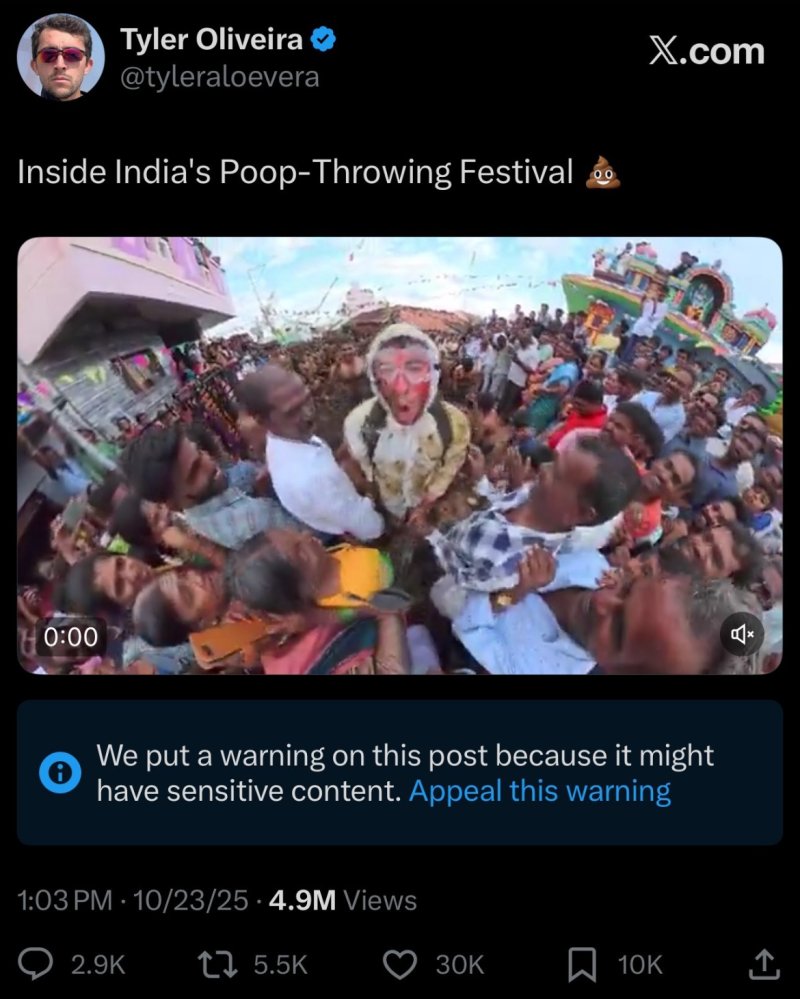Click the poop emoji in the post text
800x999 pixels.
(603, 173)
